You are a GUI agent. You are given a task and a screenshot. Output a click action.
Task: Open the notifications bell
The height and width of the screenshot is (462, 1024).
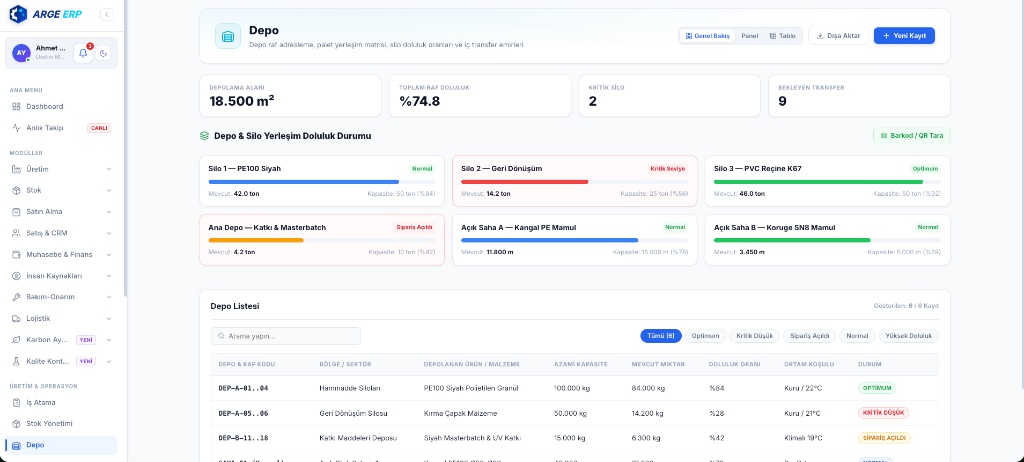click(83, 54)
